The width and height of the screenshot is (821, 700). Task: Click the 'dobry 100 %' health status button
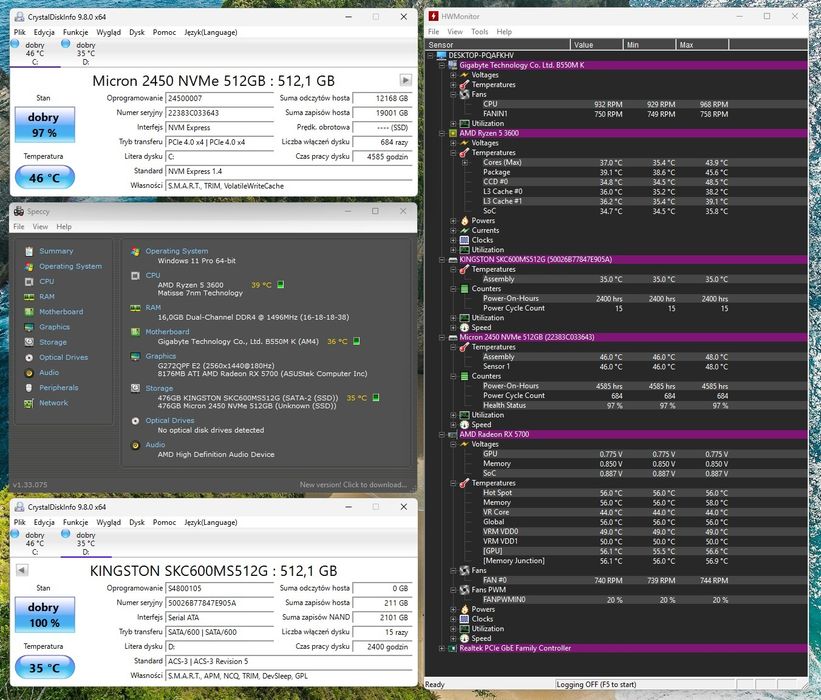[45, 615]
